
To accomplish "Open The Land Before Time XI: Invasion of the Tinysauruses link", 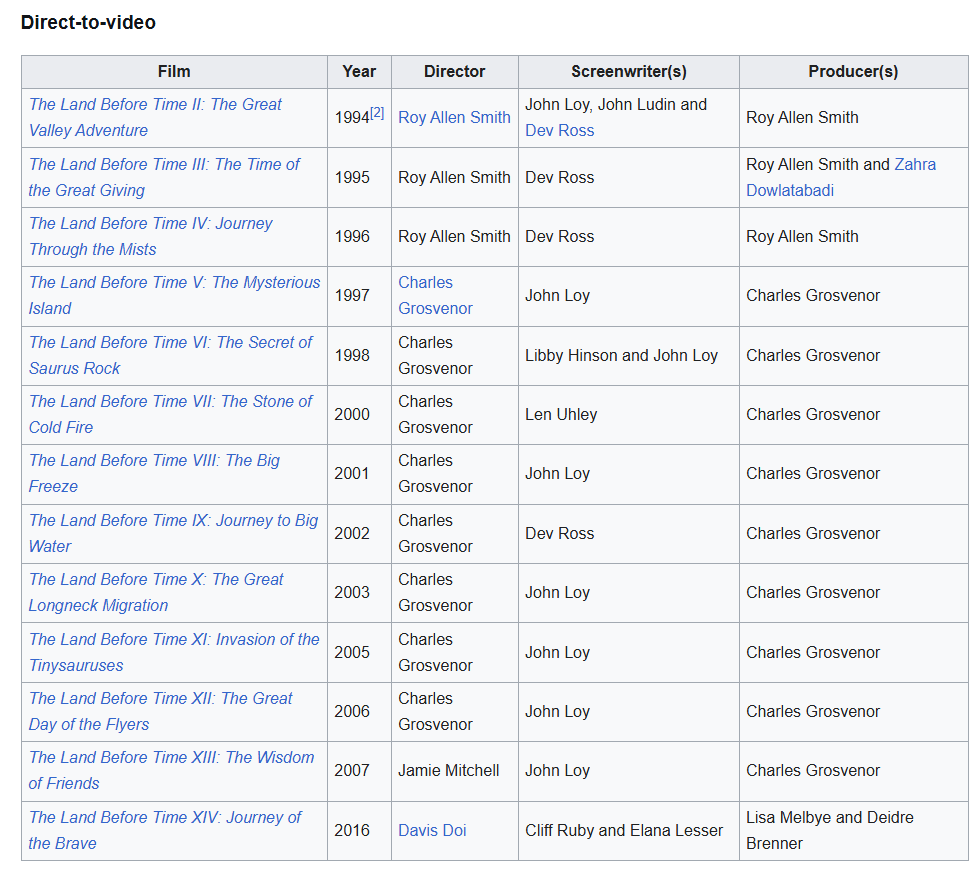I will [174, 652].
